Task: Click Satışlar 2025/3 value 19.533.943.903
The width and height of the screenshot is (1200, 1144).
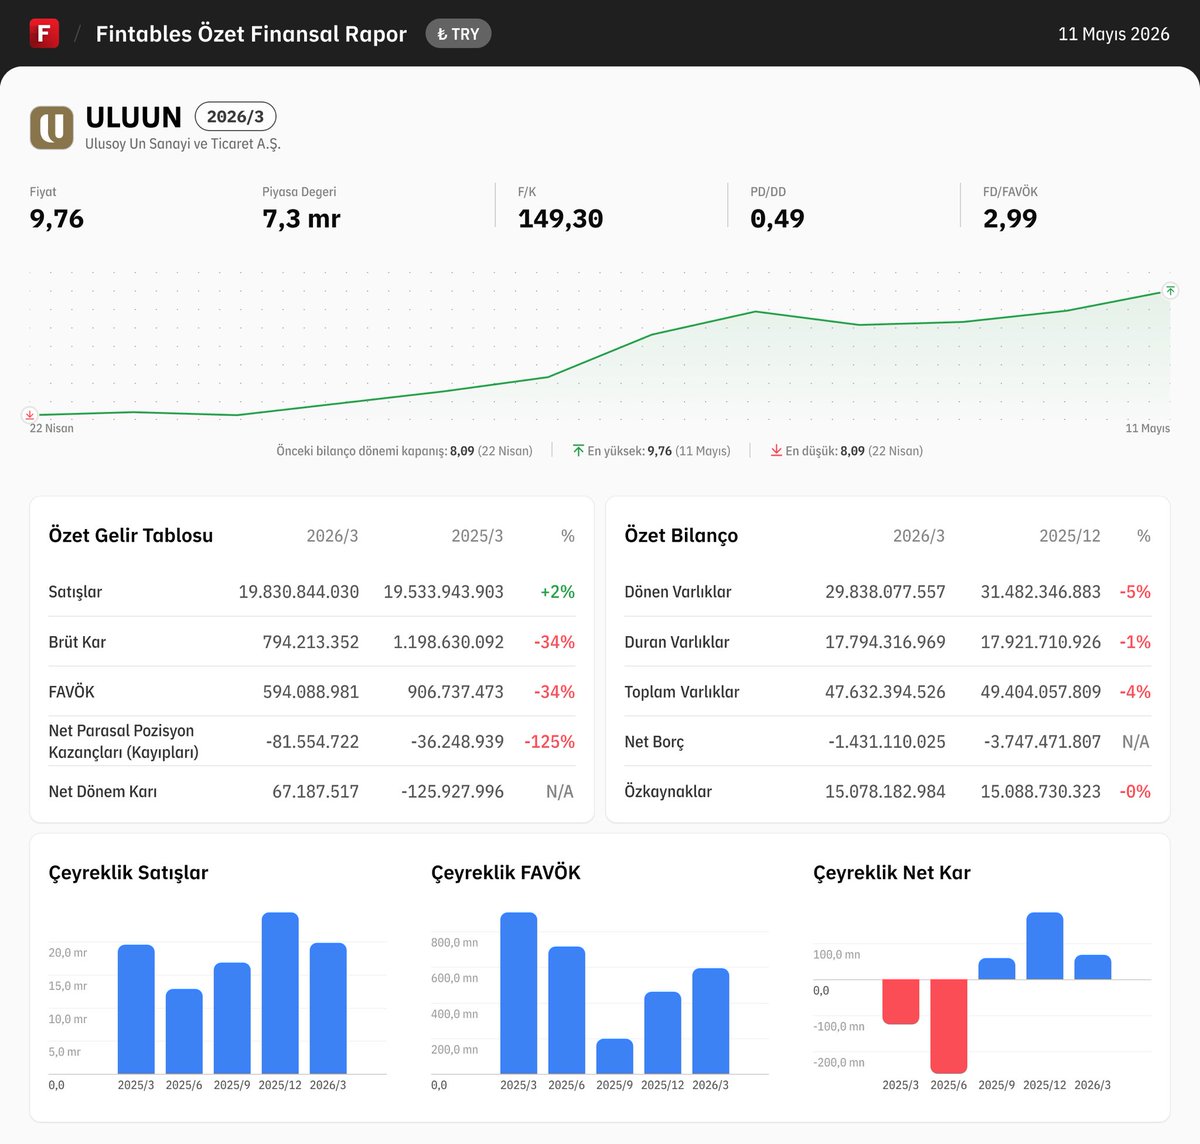Action: tap(444, 592)
